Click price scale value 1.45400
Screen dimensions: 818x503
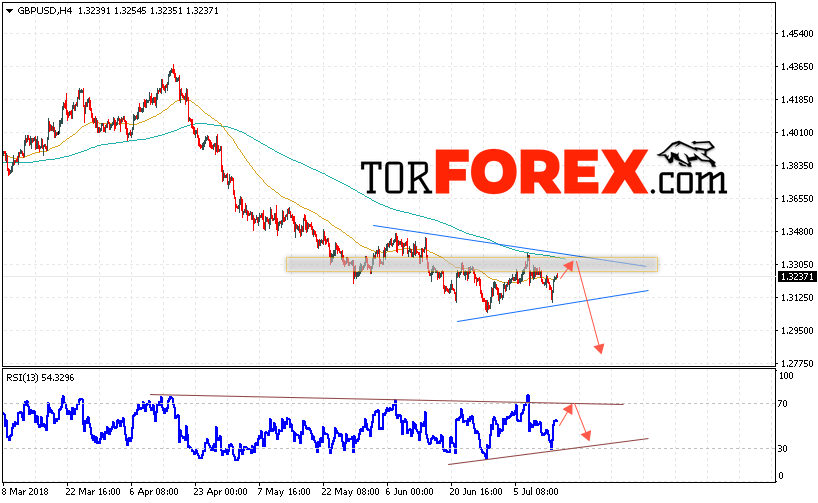[797, 34]
